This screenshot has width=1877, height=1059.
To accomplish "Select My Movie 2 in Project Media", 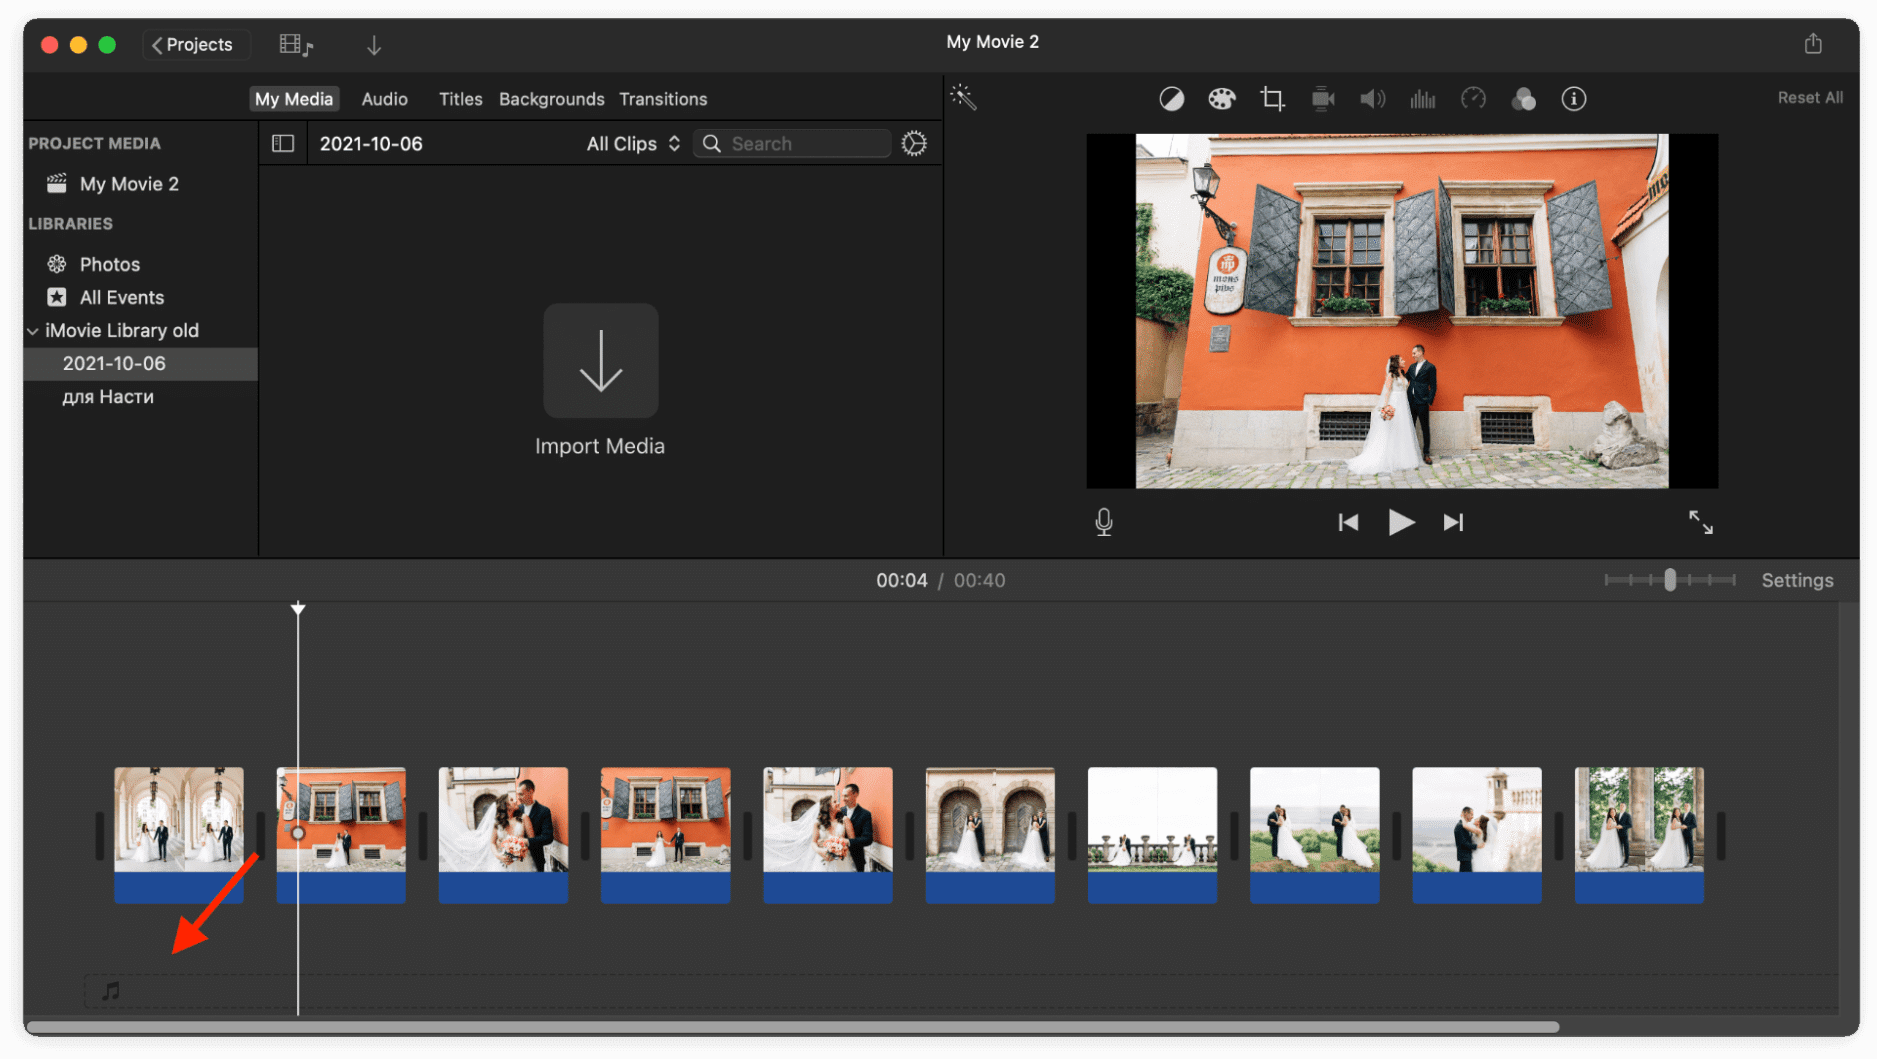I will coord(129,184).
